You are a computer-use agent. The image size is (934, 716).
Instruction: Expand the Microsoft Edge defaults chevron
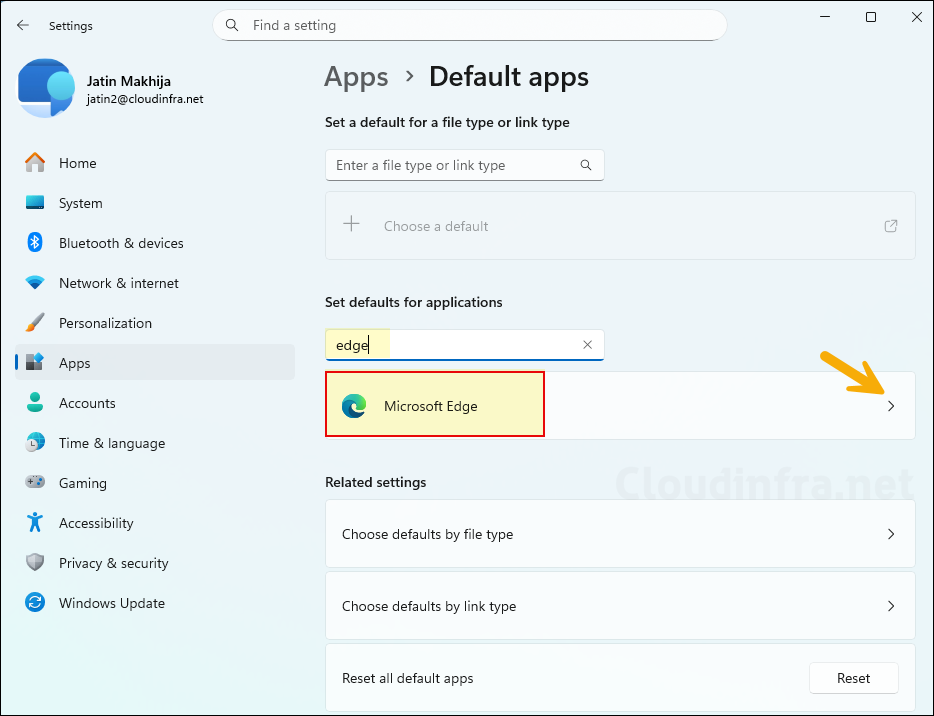point(890,406)
